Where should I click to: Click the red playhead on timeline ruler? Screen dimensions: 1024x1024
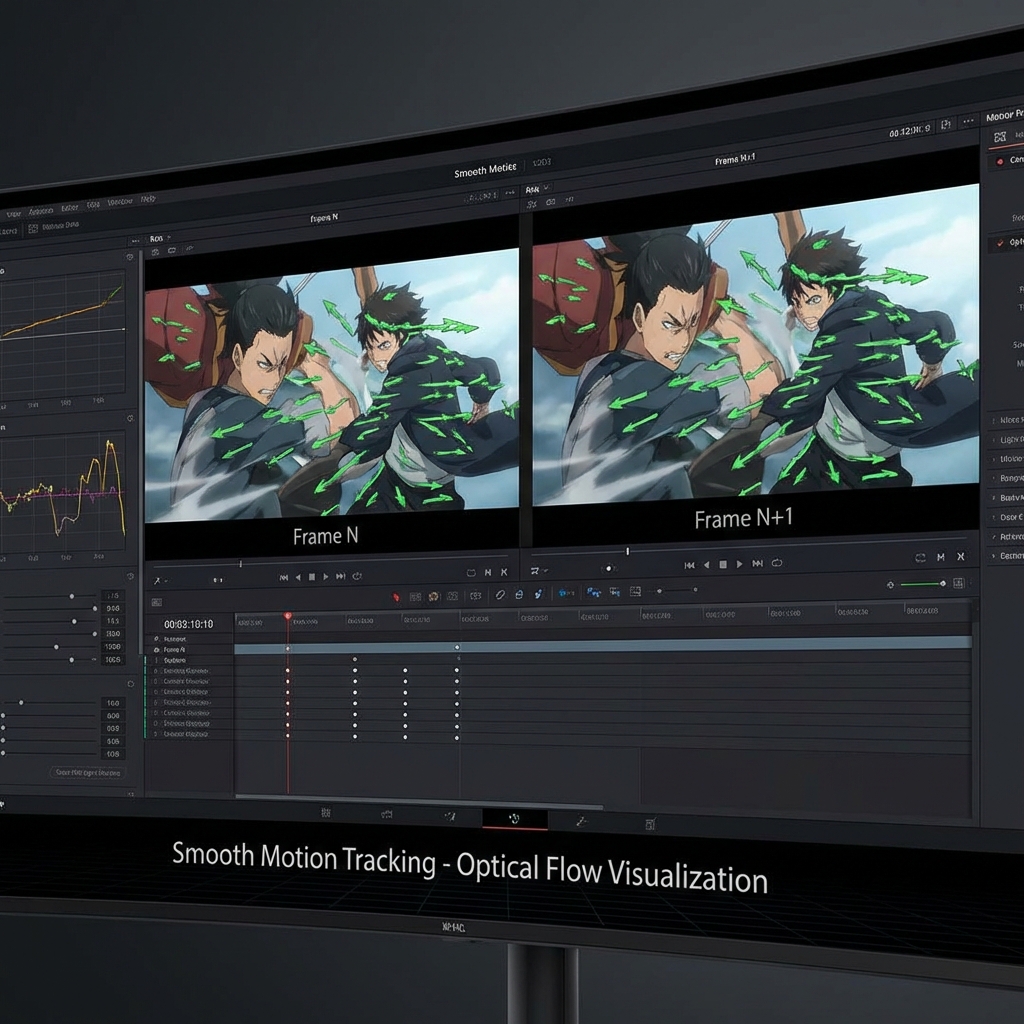pos(288,616)
